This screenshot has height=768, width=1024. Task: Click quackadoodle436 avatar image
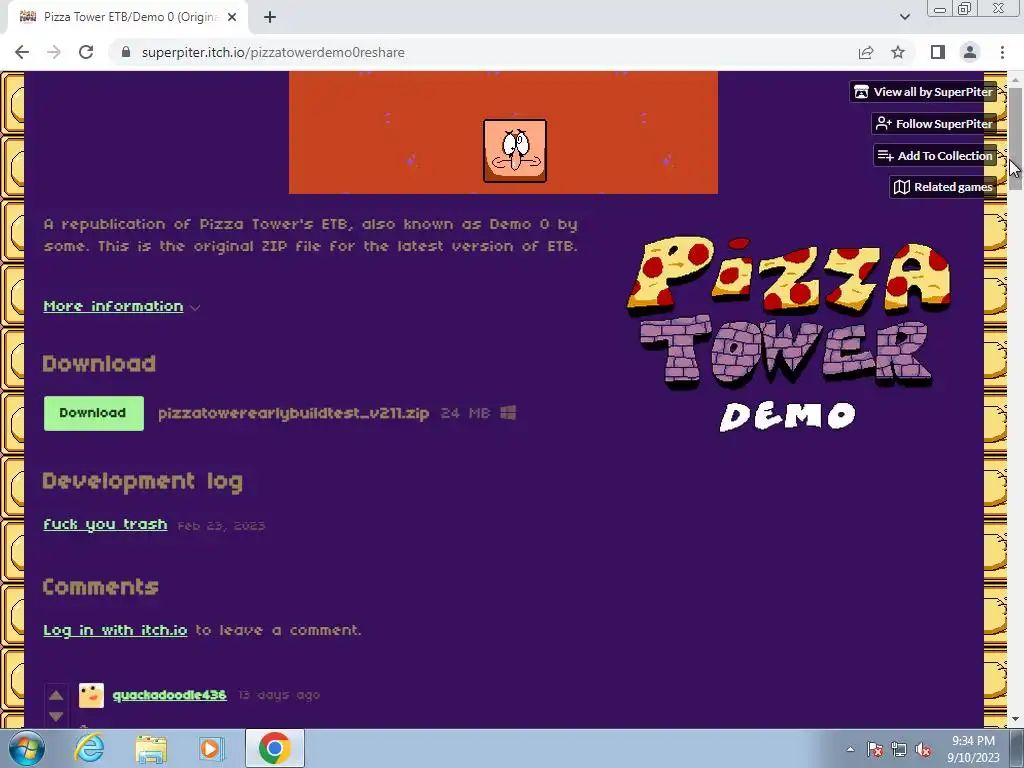(x=91, y=696)
